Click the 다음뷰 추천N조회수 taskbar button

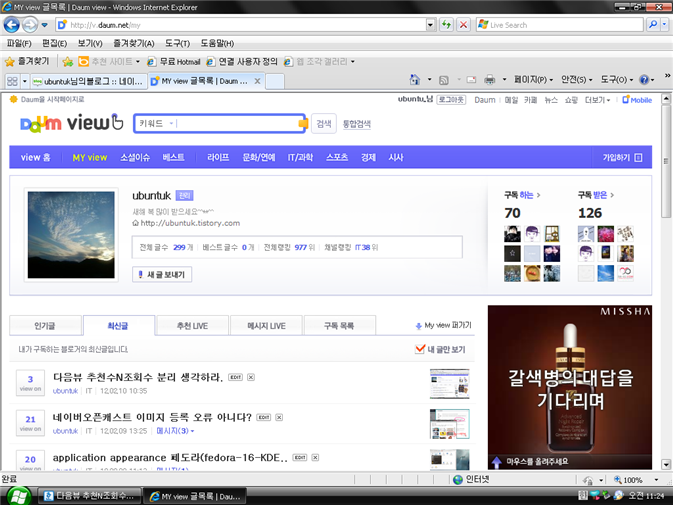point(90,496)
